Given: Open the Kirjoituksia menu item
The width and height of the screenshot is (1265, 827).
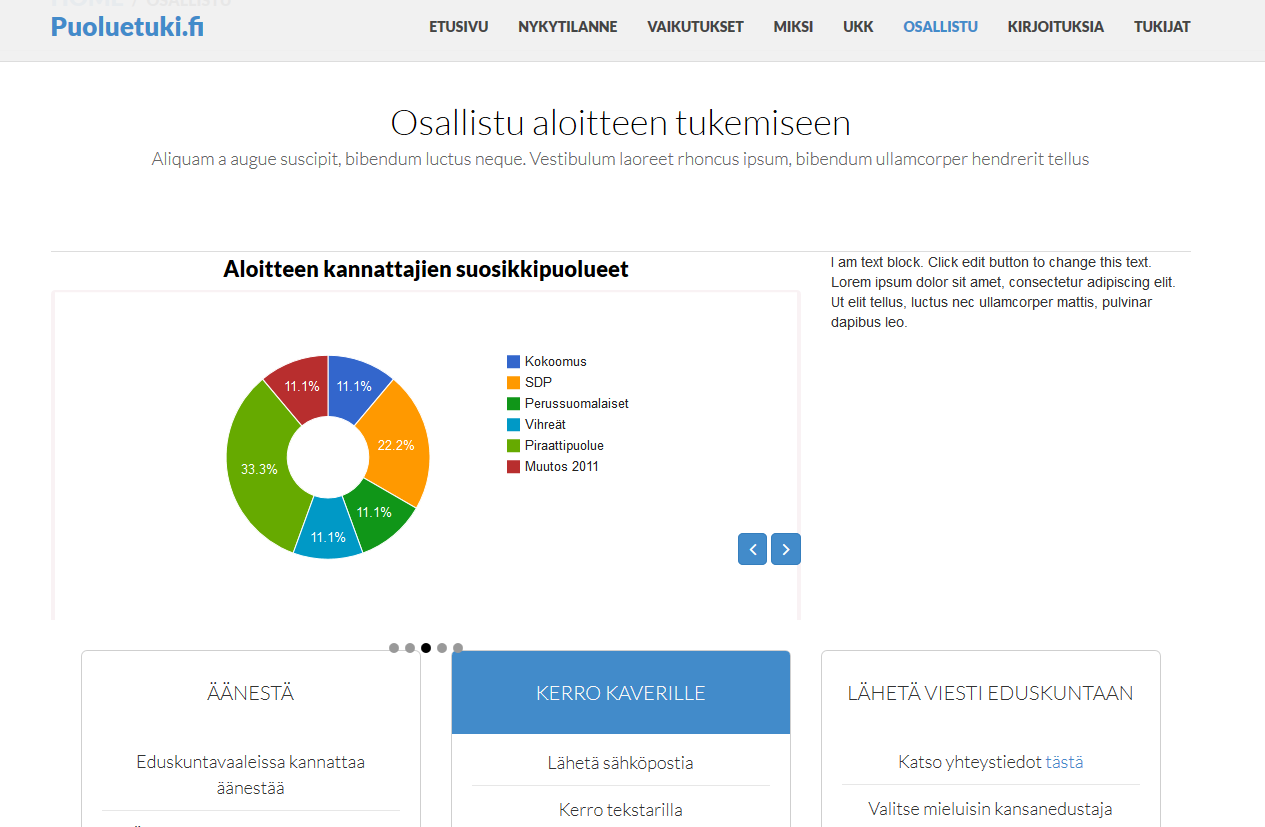Looking at the screenshot, I should tap(1055, 27).
